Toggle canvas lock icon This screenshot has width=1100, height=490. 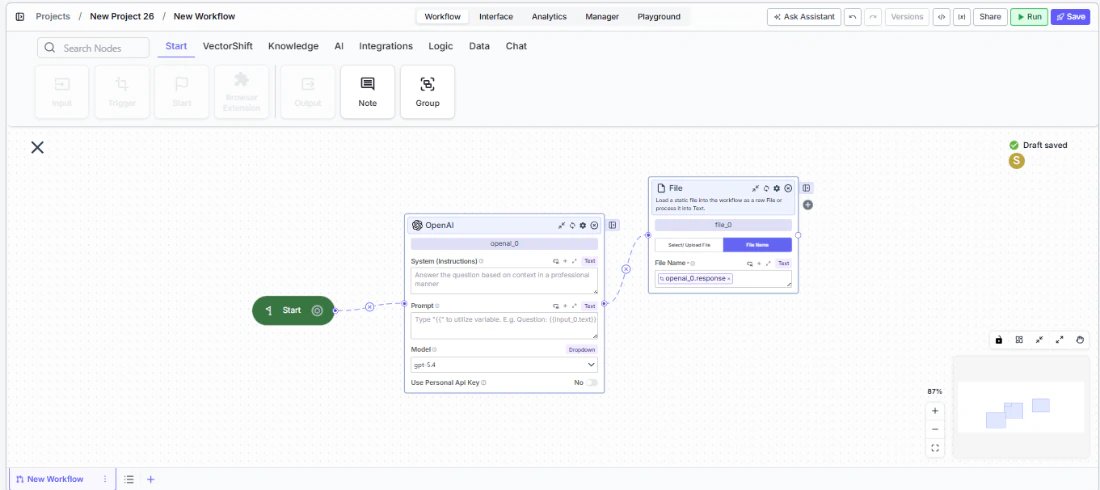pos(999,340)
